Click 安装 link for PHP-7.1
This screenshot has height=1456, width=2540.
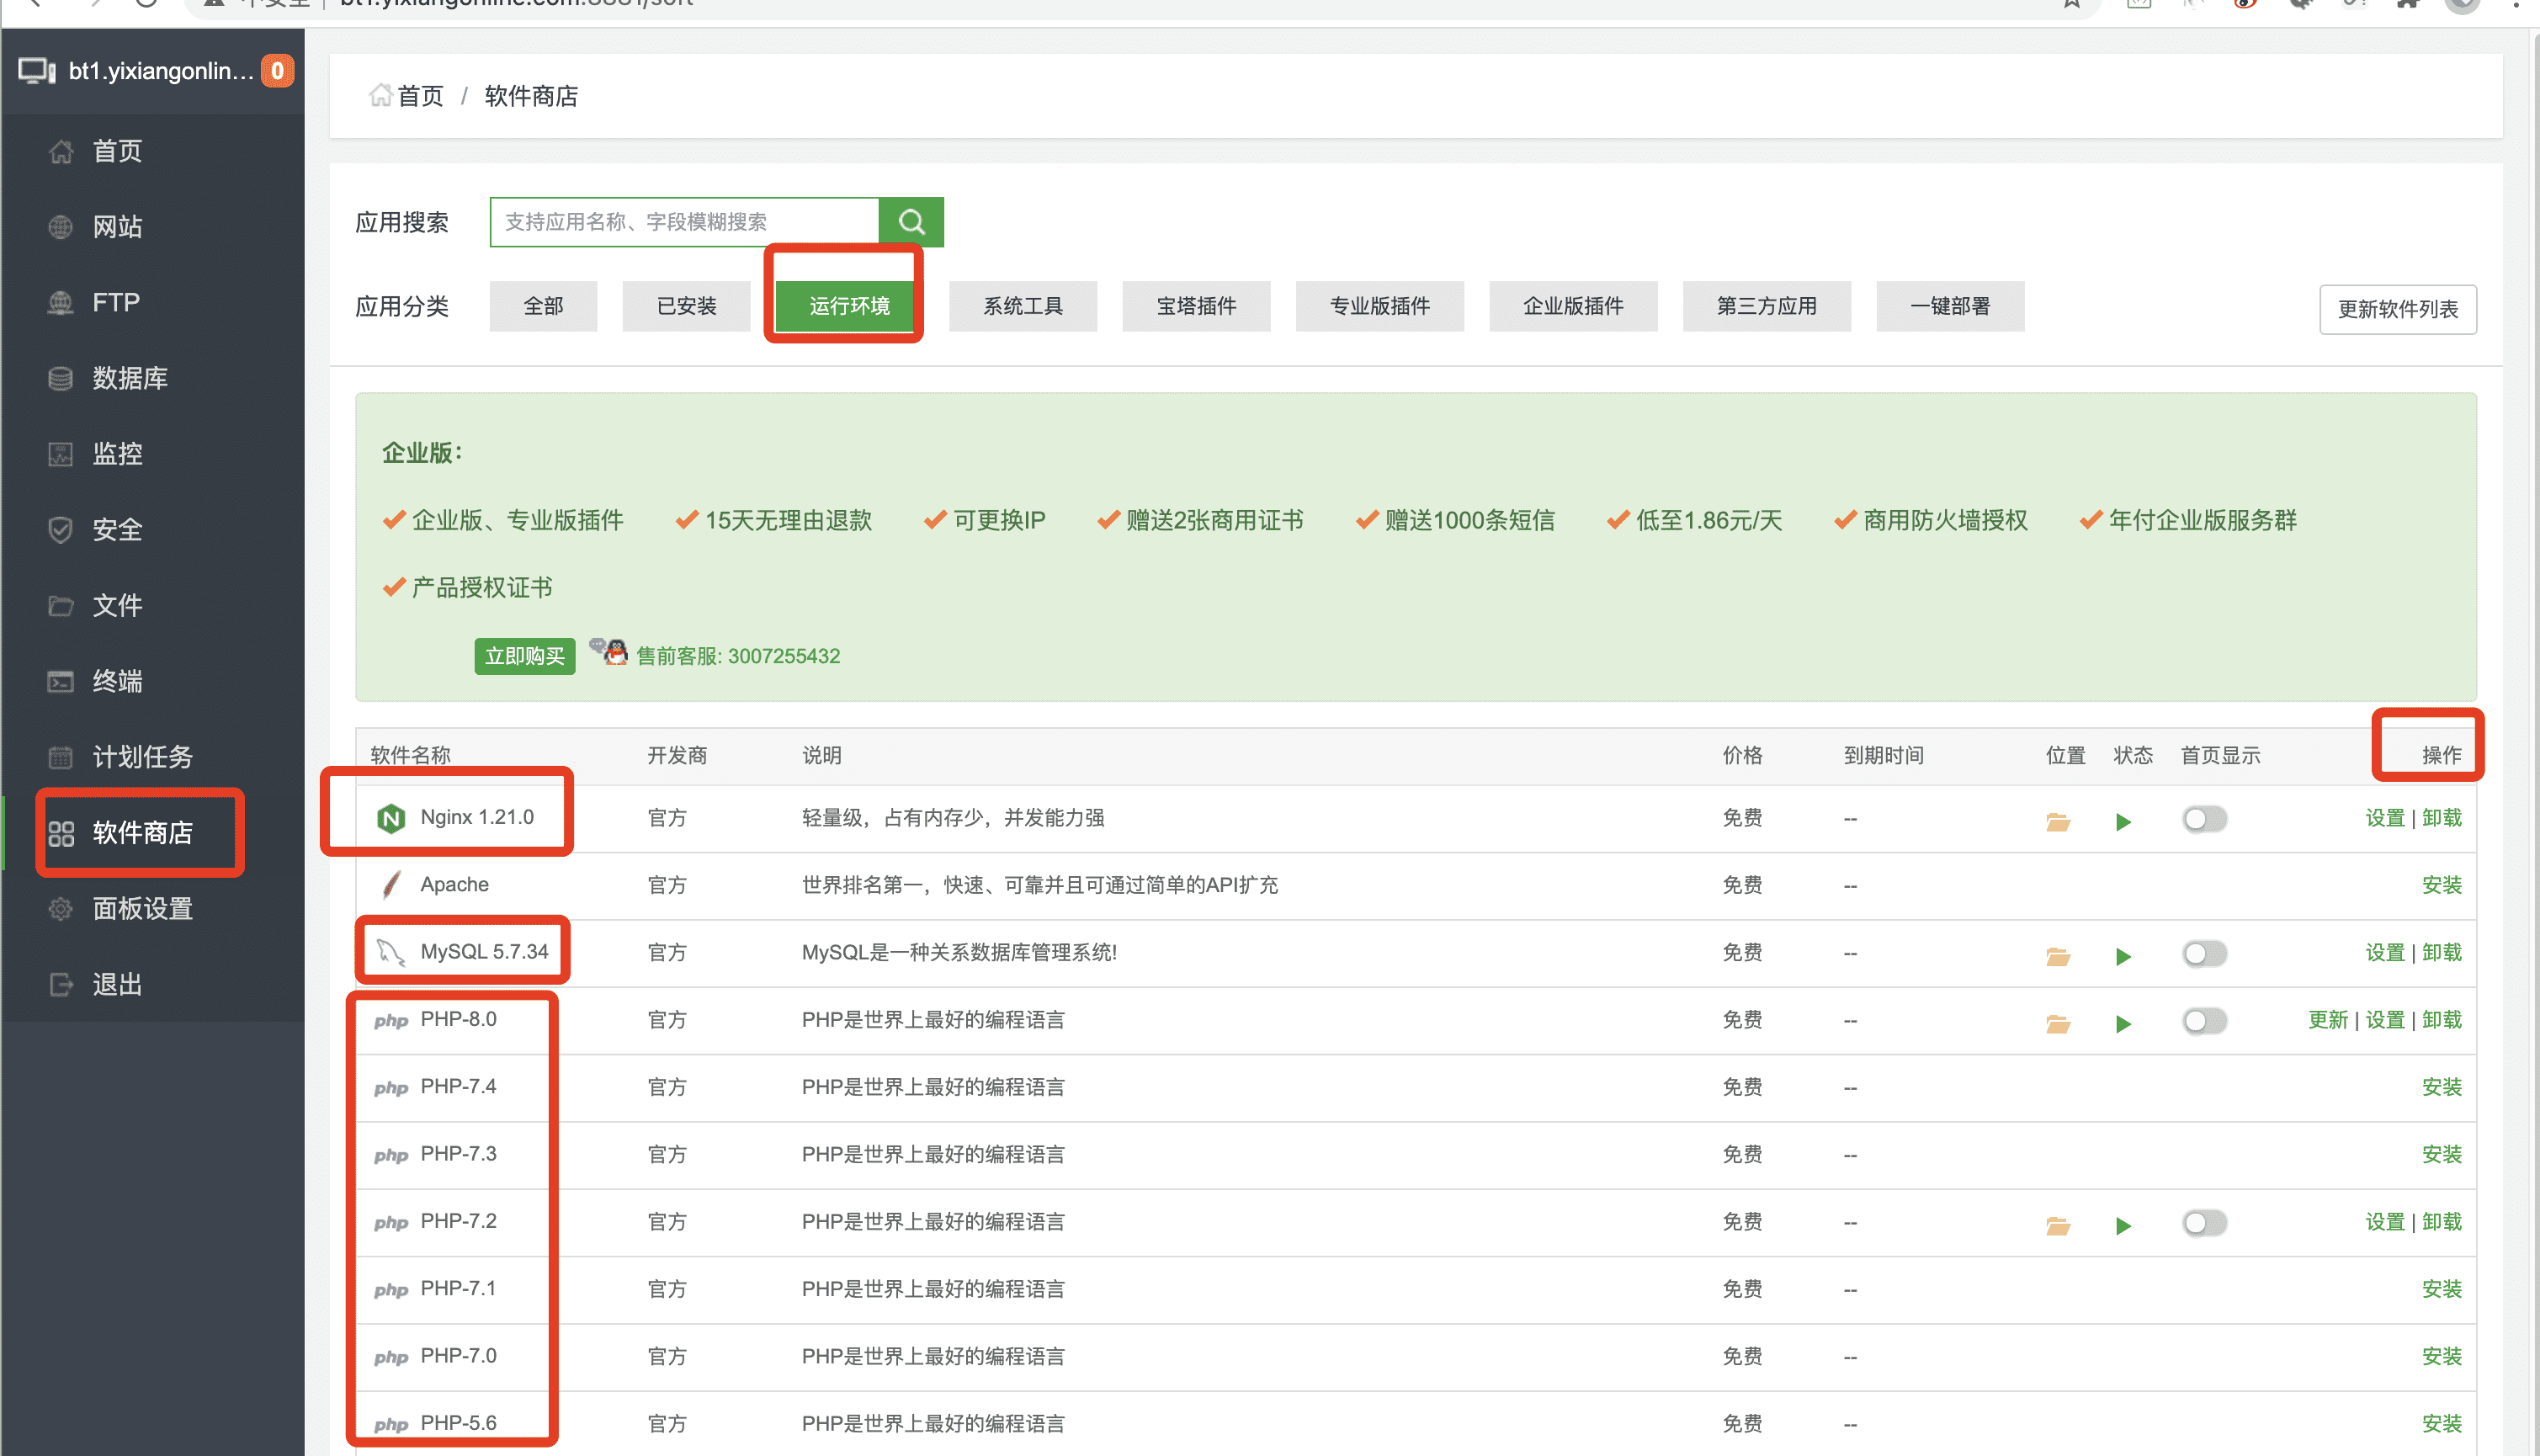click(x=2442, y=1289)
